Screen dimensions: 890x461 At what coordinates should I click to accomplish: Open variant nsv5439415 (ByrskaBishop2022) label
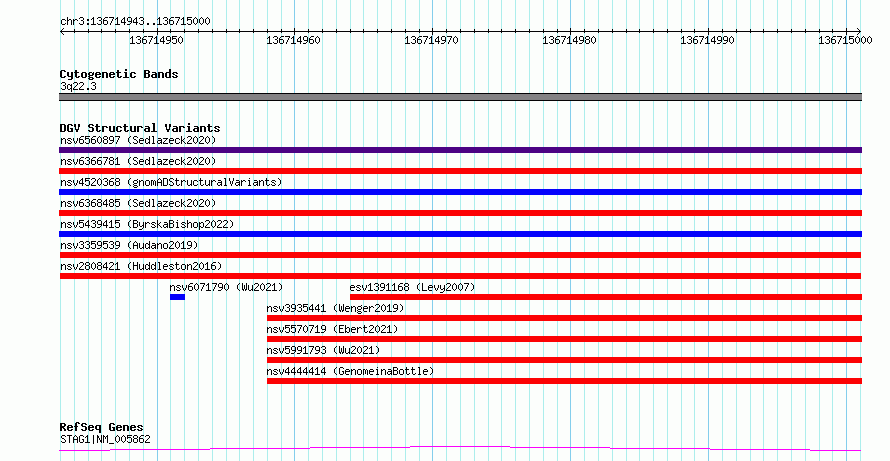(147, 224)
